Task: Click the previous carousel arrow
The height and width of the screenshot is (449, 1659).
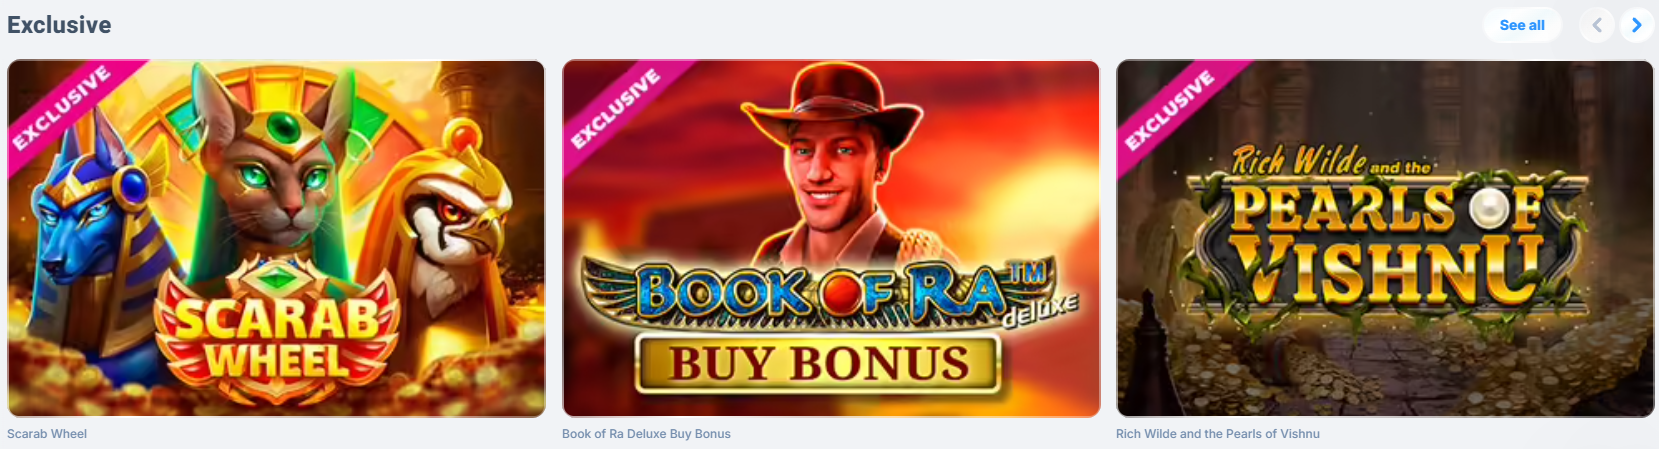Action: tap(1597, 25)
